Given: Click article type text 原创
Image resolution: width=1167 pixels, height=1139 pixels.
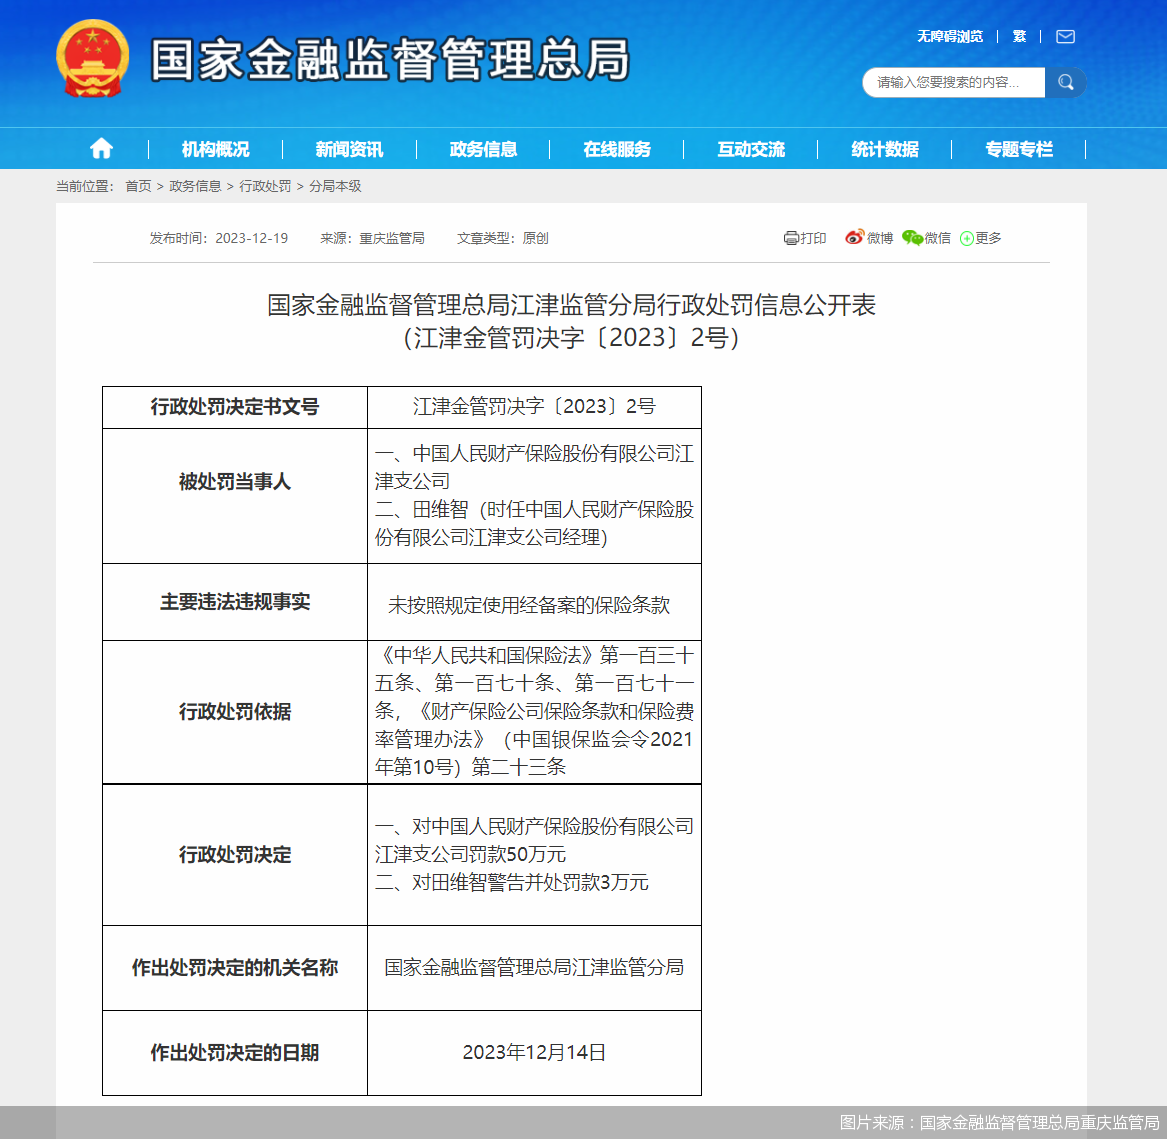Looking at the screenshot, I should click(x=535, y=238).
